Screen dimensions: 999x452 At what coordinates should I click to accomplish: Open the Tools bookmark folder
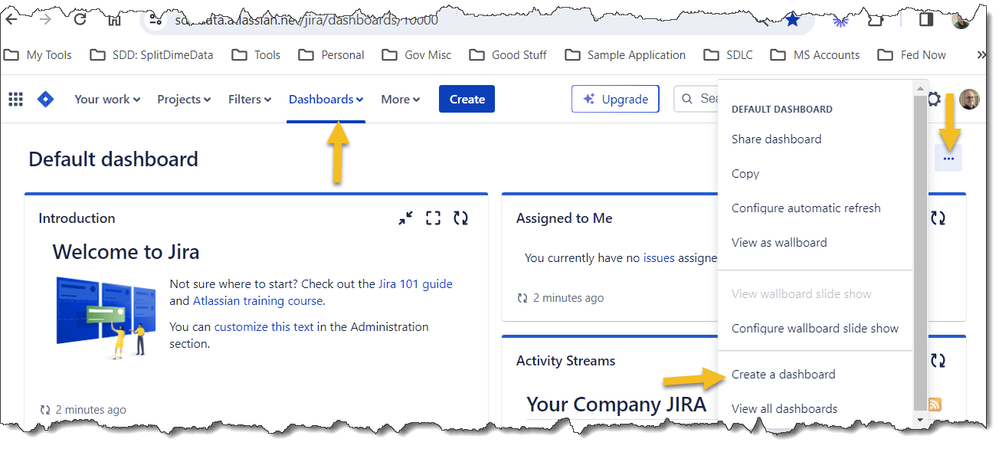pyautogui.click(x=256, y=55)
